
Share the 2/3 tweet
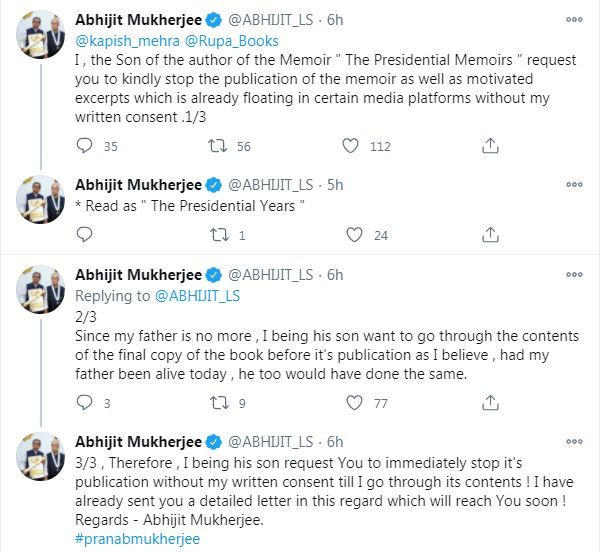point(490,403)
